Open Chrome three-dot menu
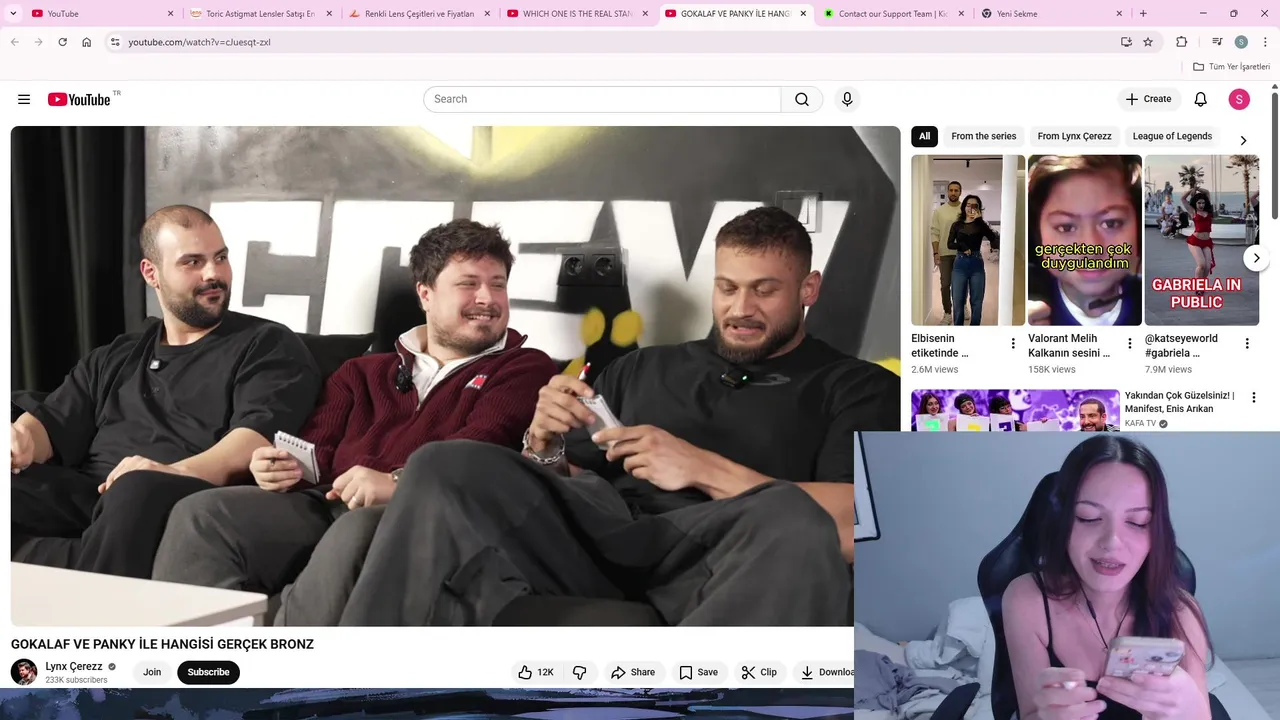 pyautogui.click(x=1265, y=42)
